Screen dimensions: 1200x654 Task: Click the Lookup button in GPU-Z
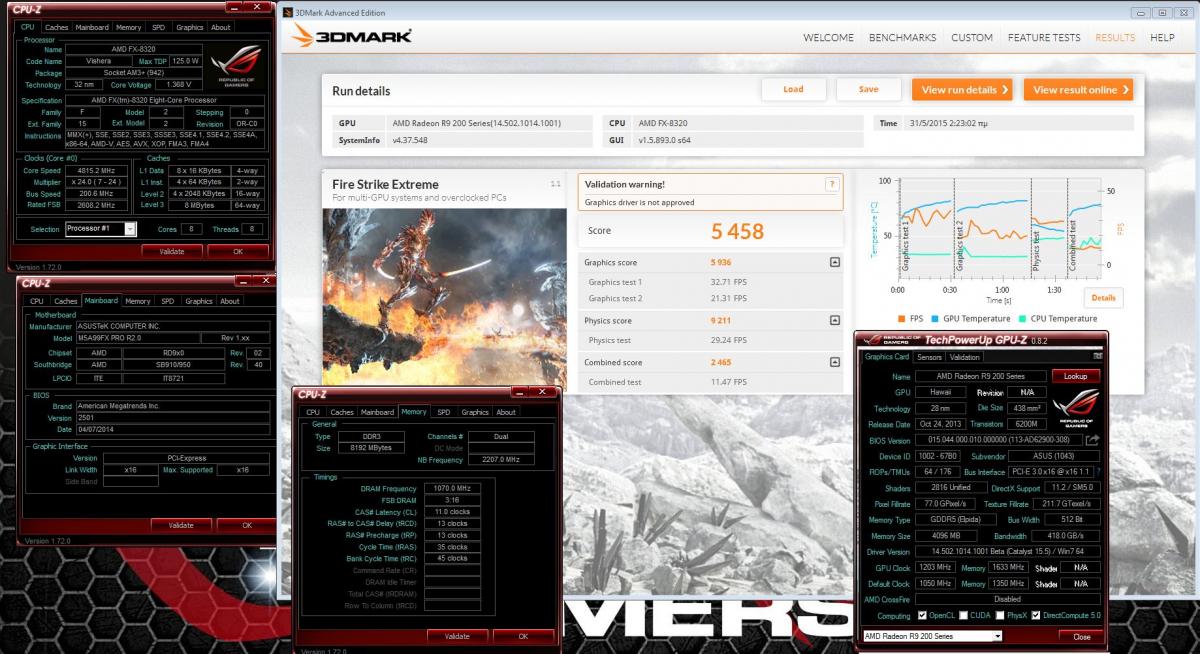coord(1075,376)
